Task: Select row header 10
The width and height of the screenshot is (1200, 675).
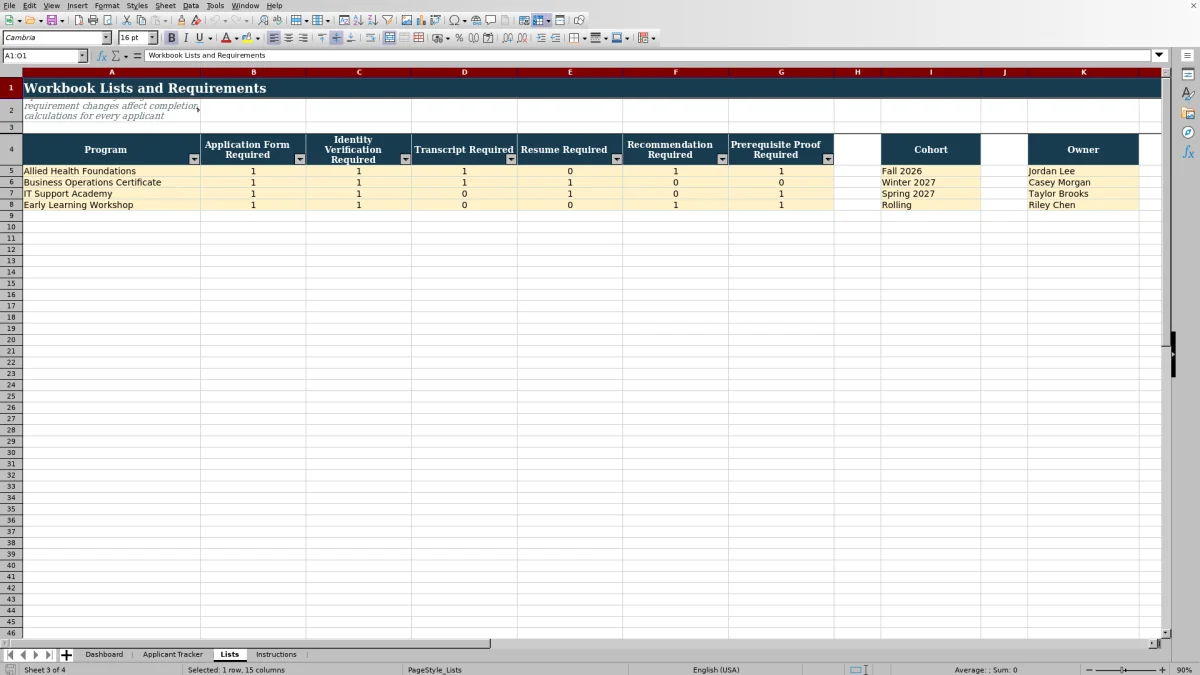Action: (x=11, y=227)
